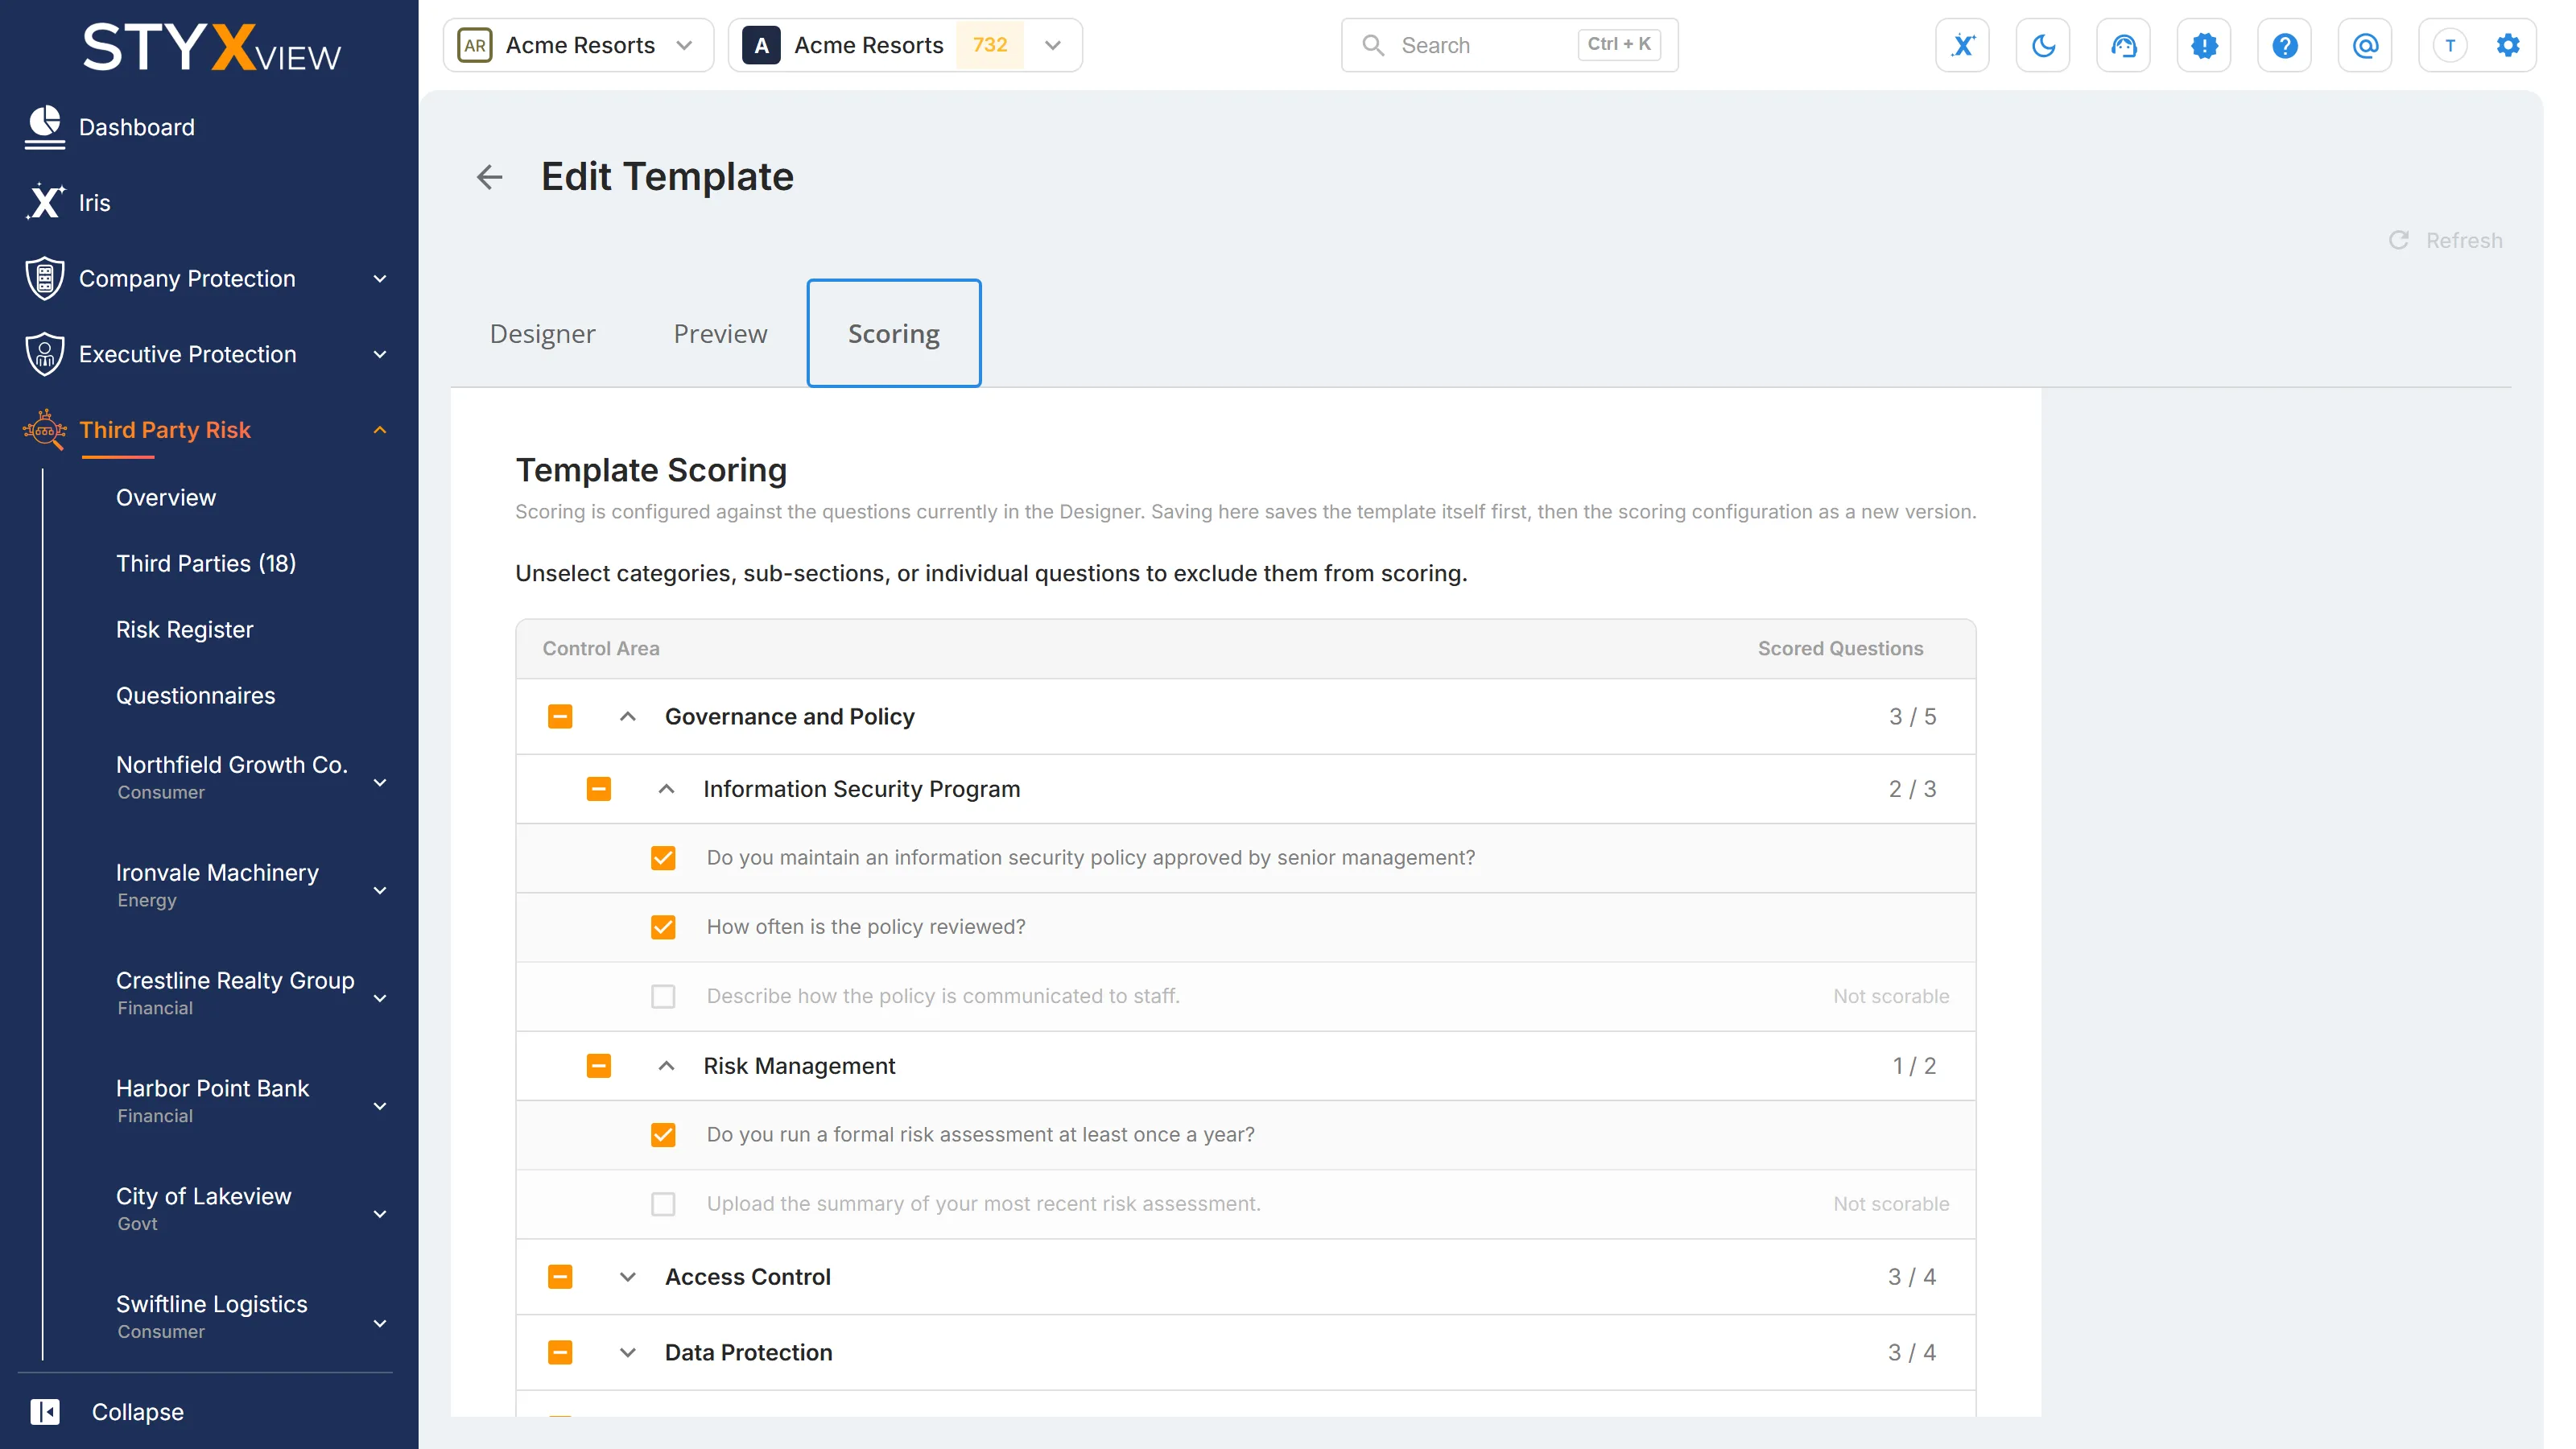Viewport: 2576px width, 1449px height.
Task: Open the Risk Register link
Action: click(x=184, y=630)
